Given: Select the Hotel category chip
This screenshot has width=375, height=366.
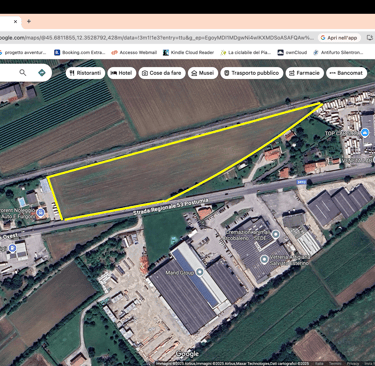Looking at the screenshot, I should 122,73.
